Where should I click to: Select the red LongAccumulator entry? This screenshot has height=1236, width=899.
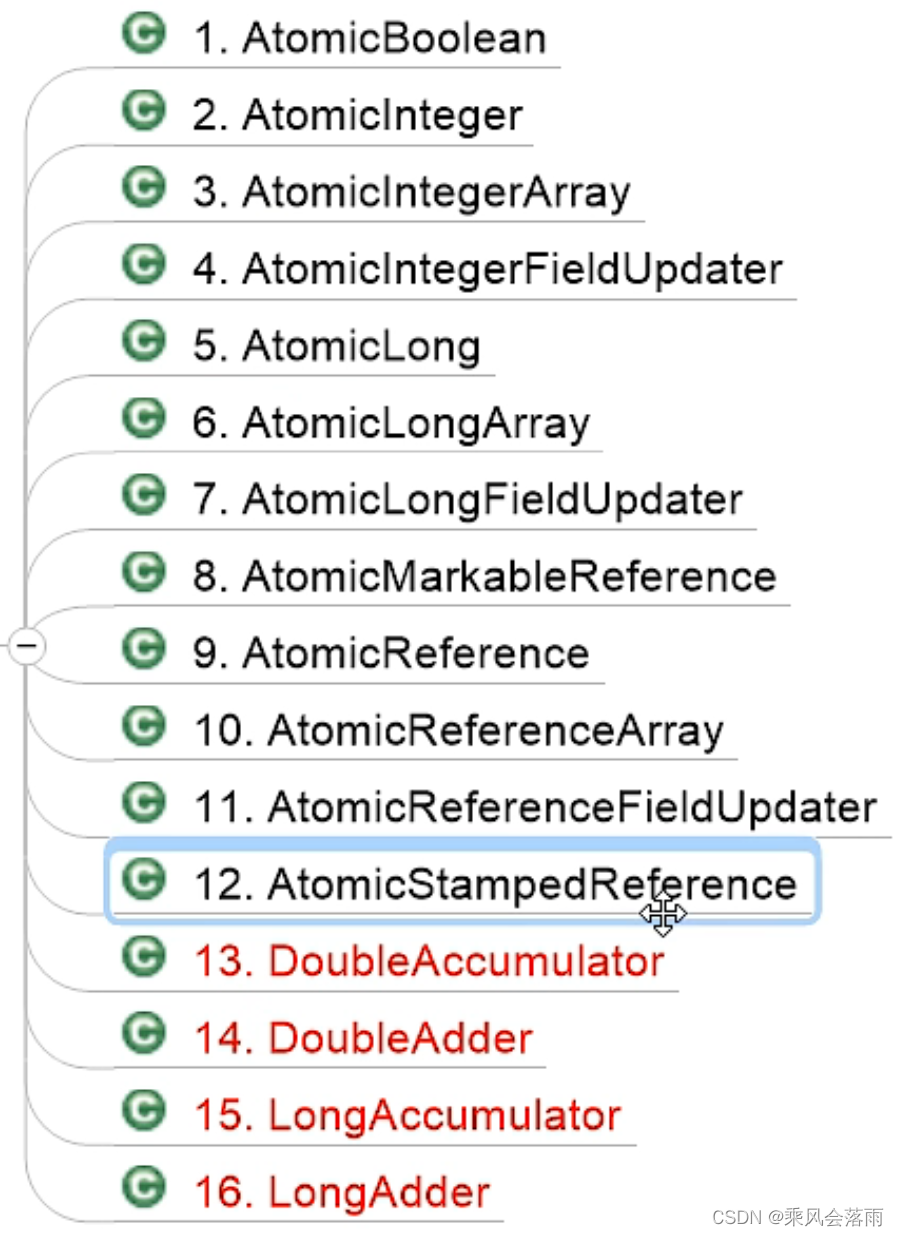pyautogui.click(x=407, y=1114)
